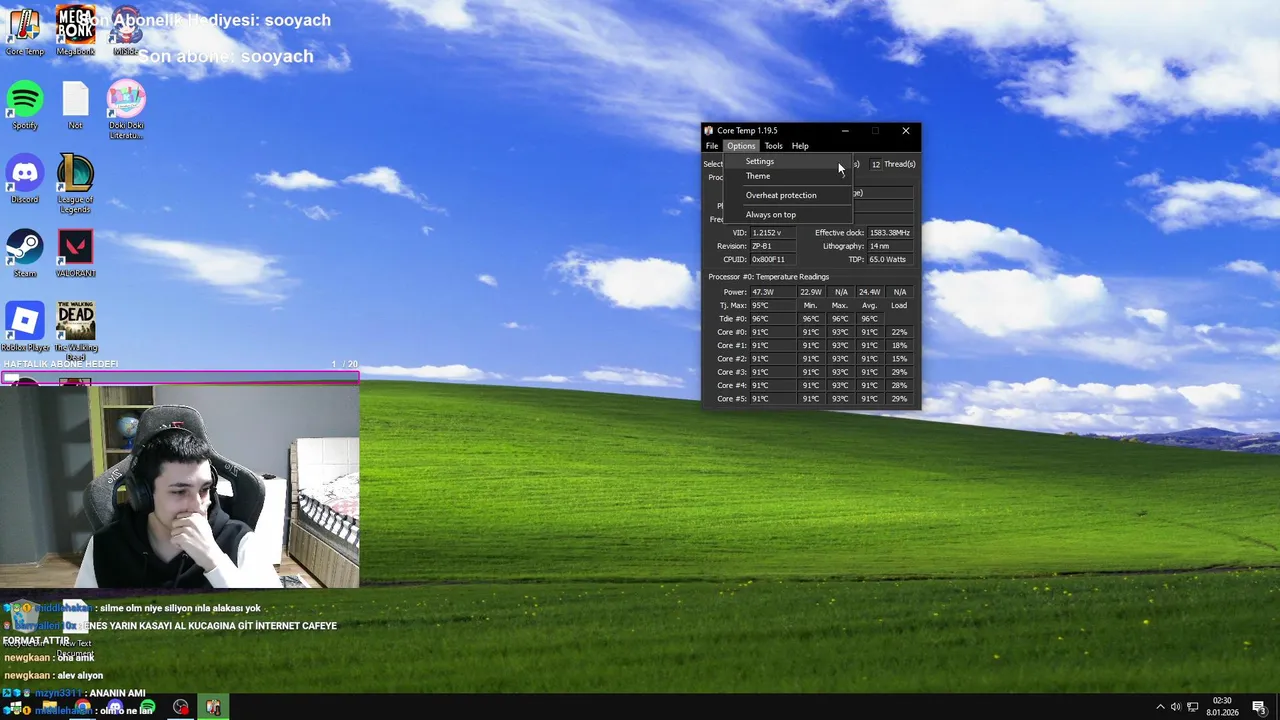Click the Tdie #0 current temperature 96°C
Viewport: 1280px width, 720px height.
pyautogui.click(x=772, y=319)
